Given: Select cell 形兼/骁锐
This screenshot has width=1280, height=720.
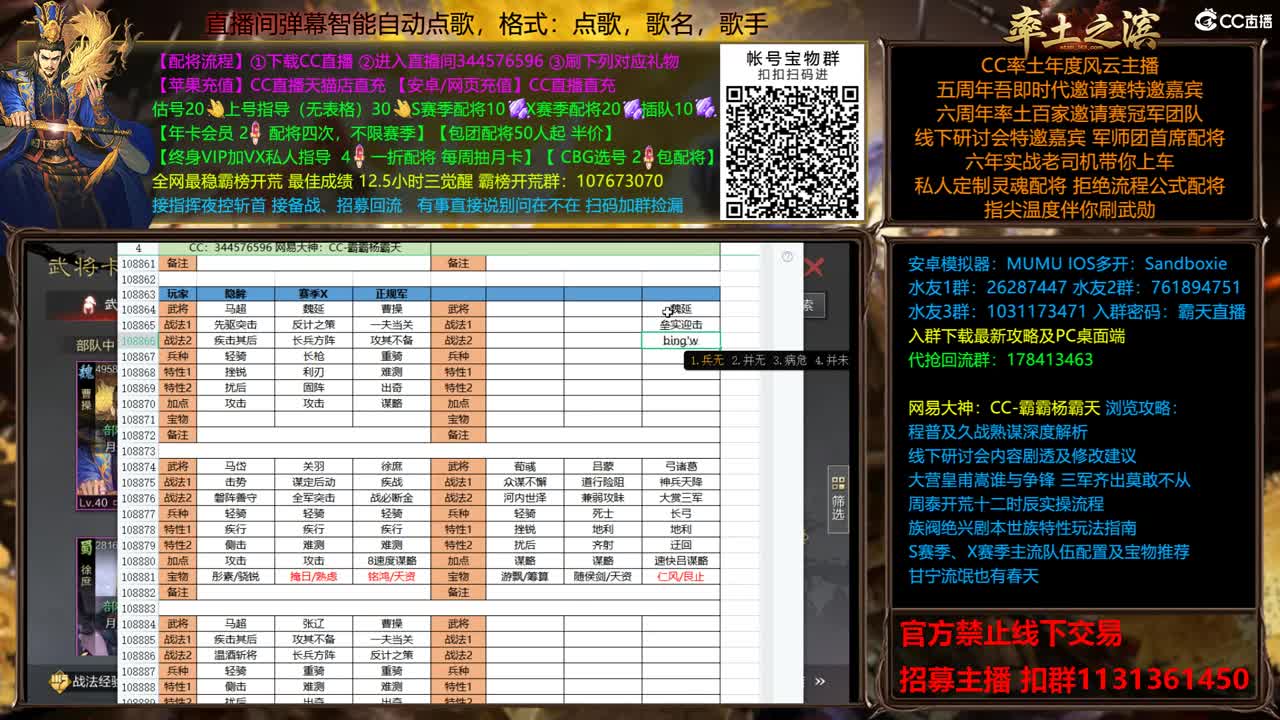Looking at the screenshot, I should click(x=235, y=577).
